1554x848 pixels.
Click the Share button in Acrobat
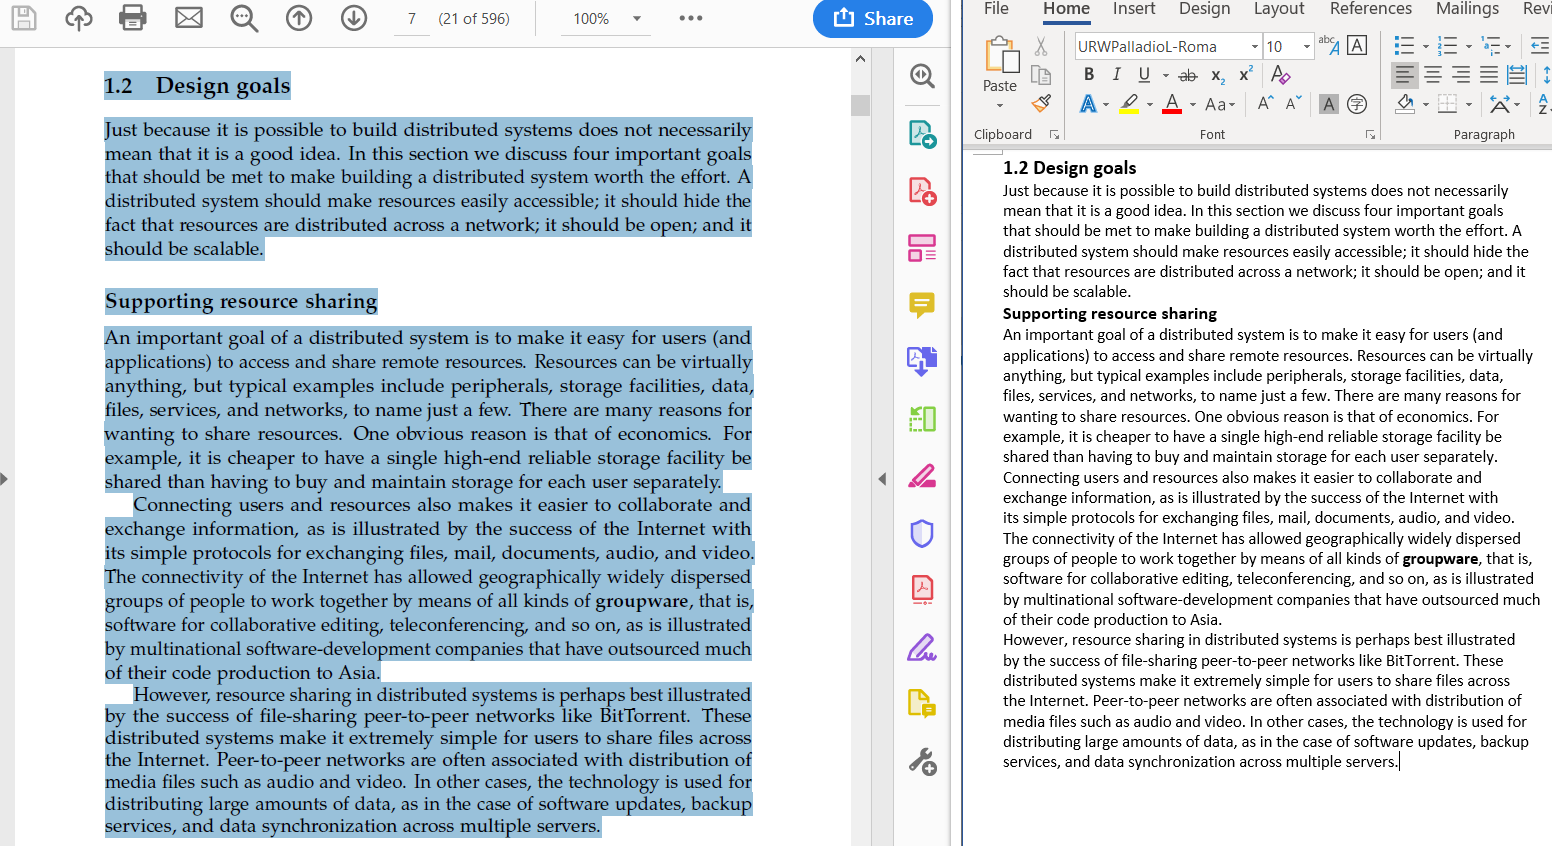(873, 18)
